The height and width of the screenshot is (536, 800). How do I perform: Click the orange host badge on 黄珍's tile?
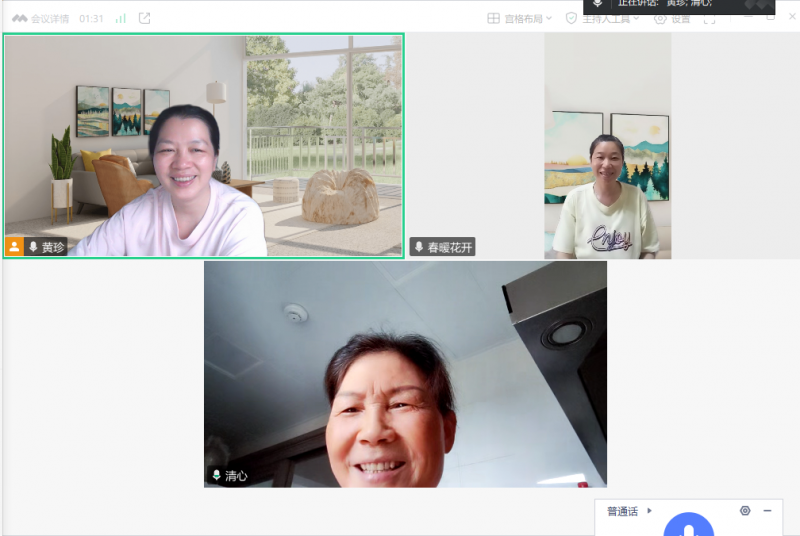[14, 246]
